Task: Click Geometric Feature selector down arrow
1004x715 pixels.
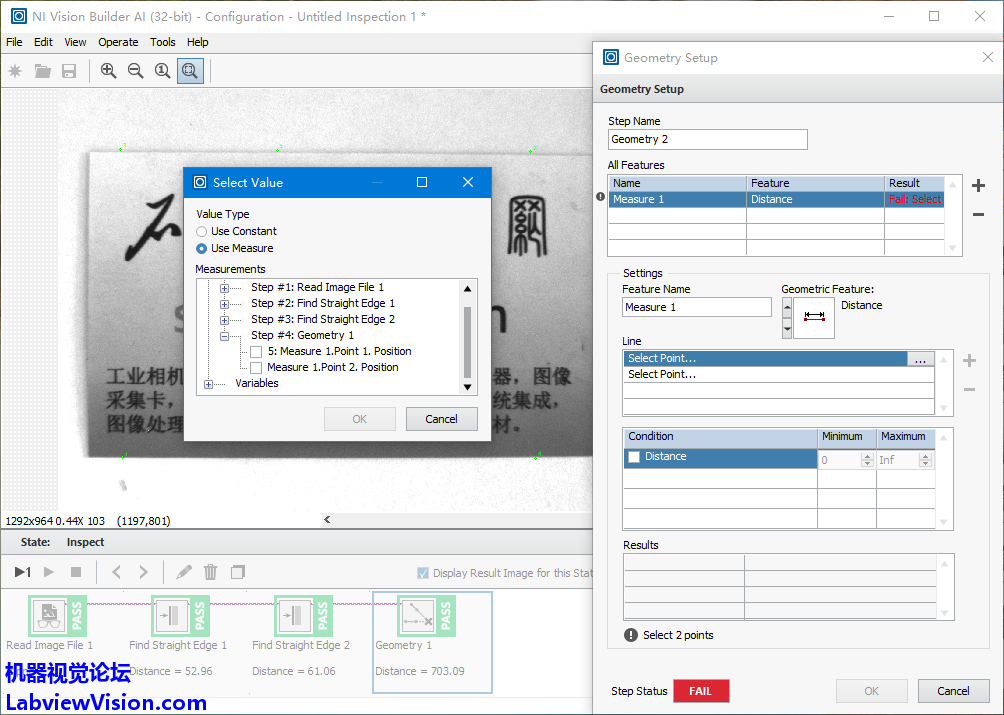Action: coord(787,328)
